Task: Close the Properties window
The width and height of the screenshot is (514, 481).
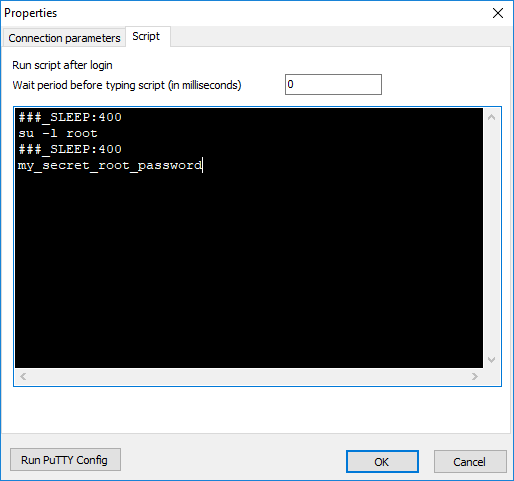Action: (x=498, y=13)
